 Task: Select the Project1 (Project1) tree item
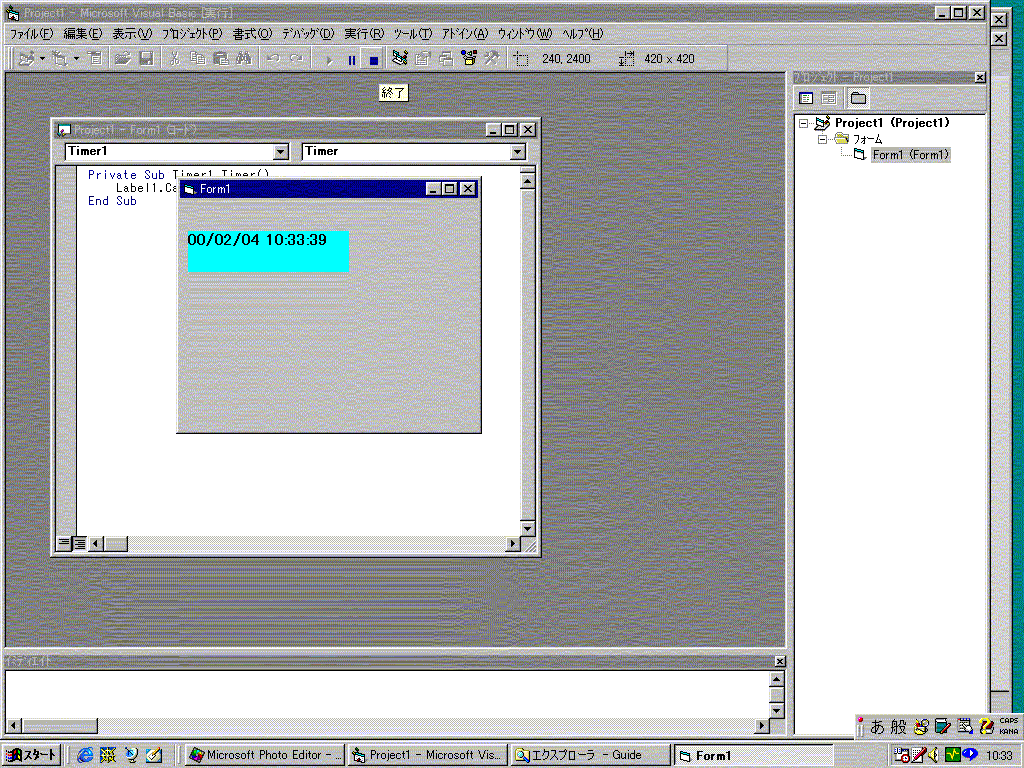tap(892, 123)
